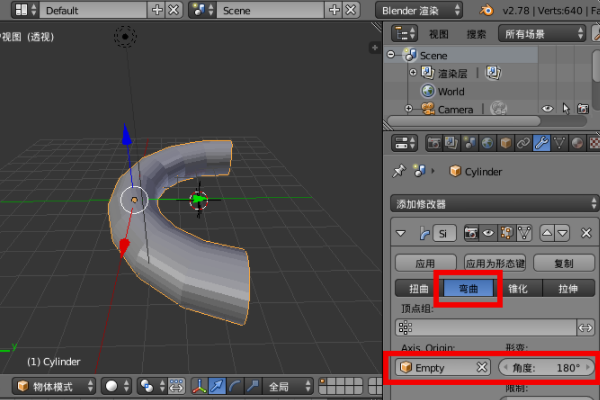Toggle Camera renderability icon
600x400 pixels.
[x=583, y=109]
